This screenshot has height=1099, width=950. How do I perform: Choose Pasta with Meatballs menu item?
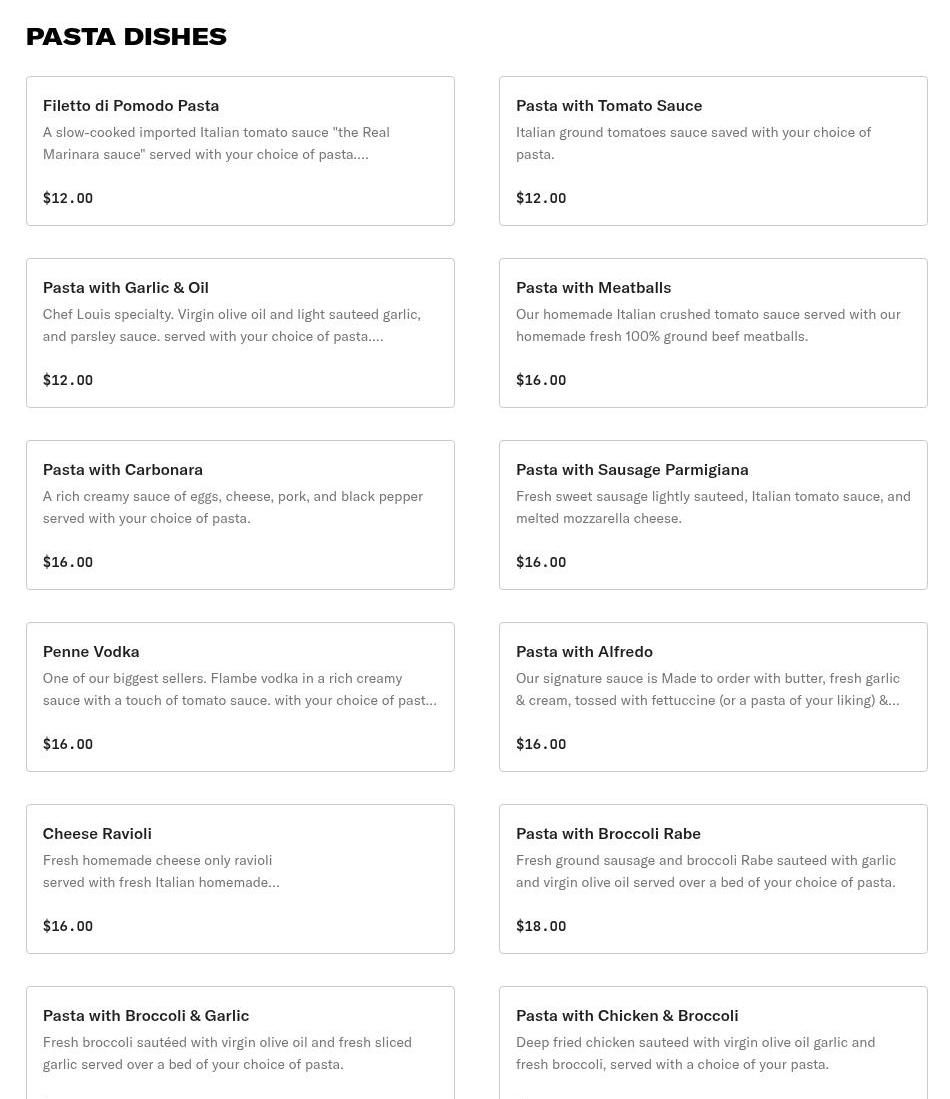713,333
